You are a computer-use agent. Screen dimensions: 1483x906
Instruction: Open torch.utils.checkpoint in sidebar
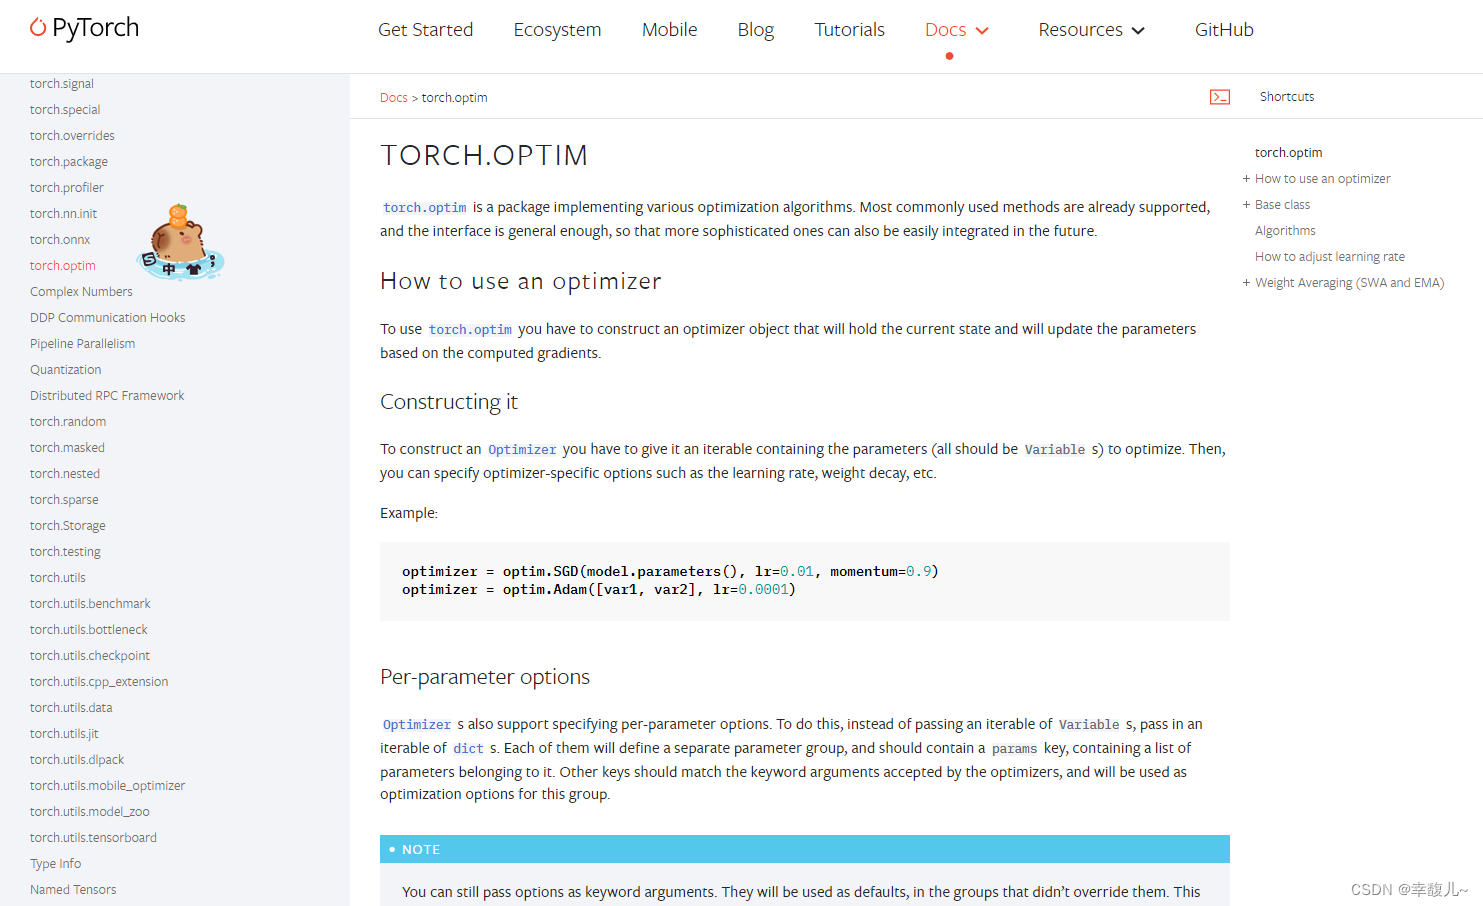click(90, 656)
